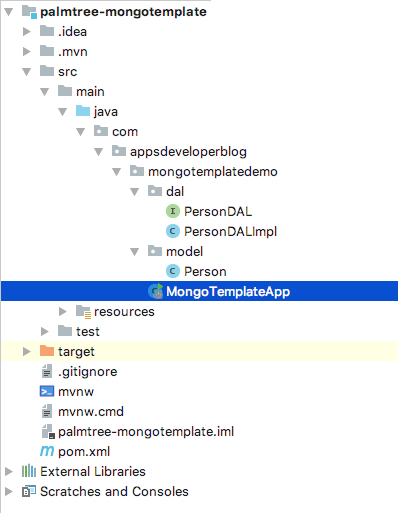Click the Maven pom.xml icon
Screen dimensions: 398x513
(47, 451)
